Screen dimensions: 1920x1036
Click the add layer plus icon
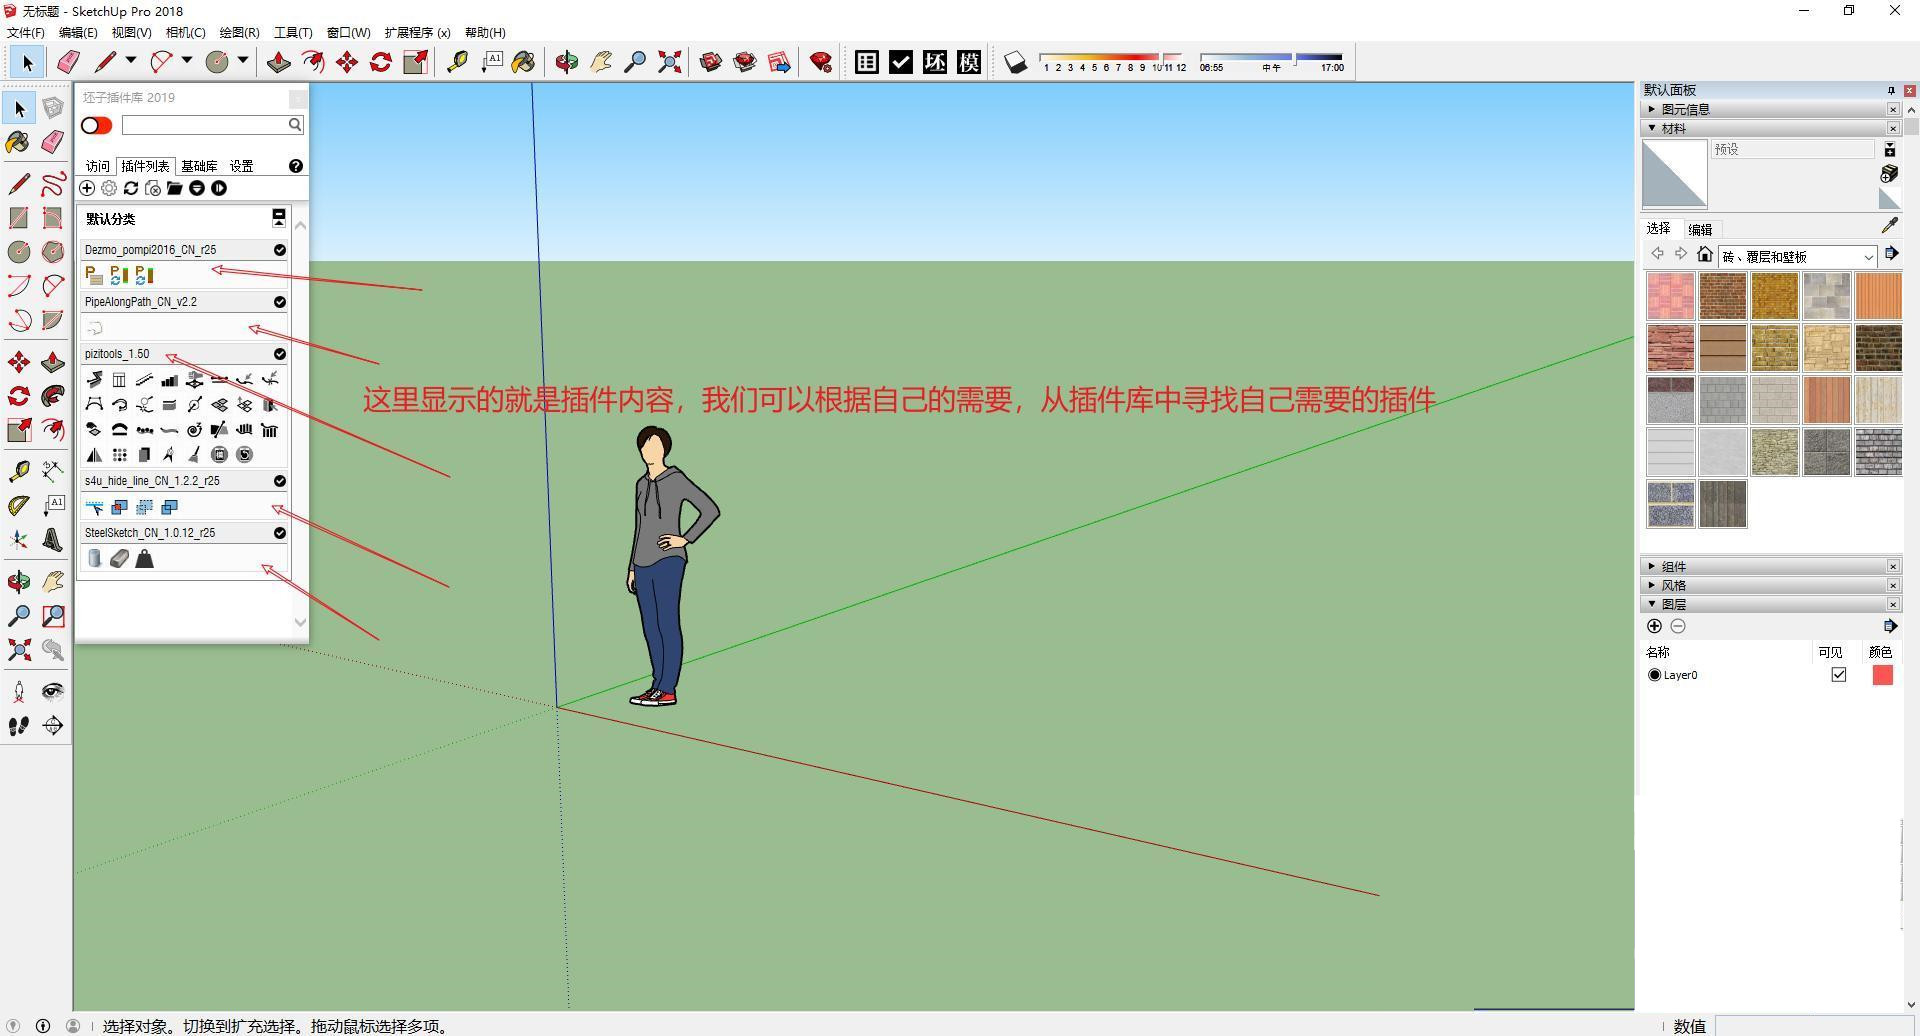click(1654, 626)
